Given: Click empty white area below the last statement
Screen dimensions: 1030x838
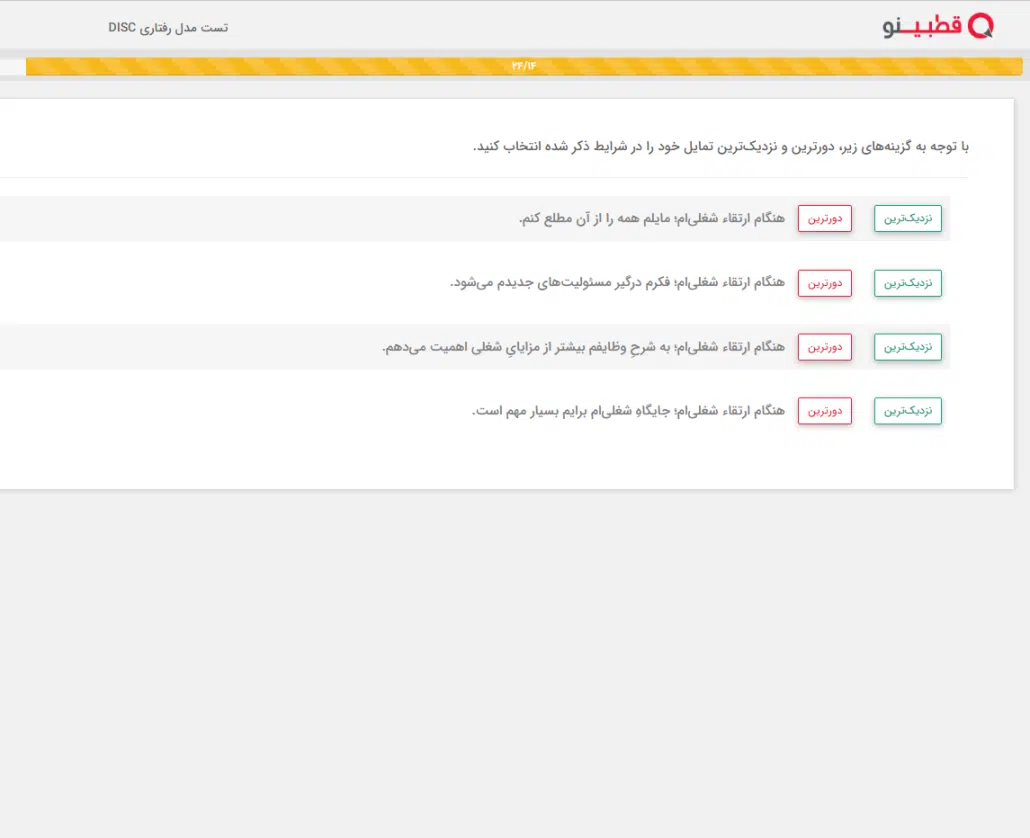Looking at the screenshot, I should pos(500,458).
